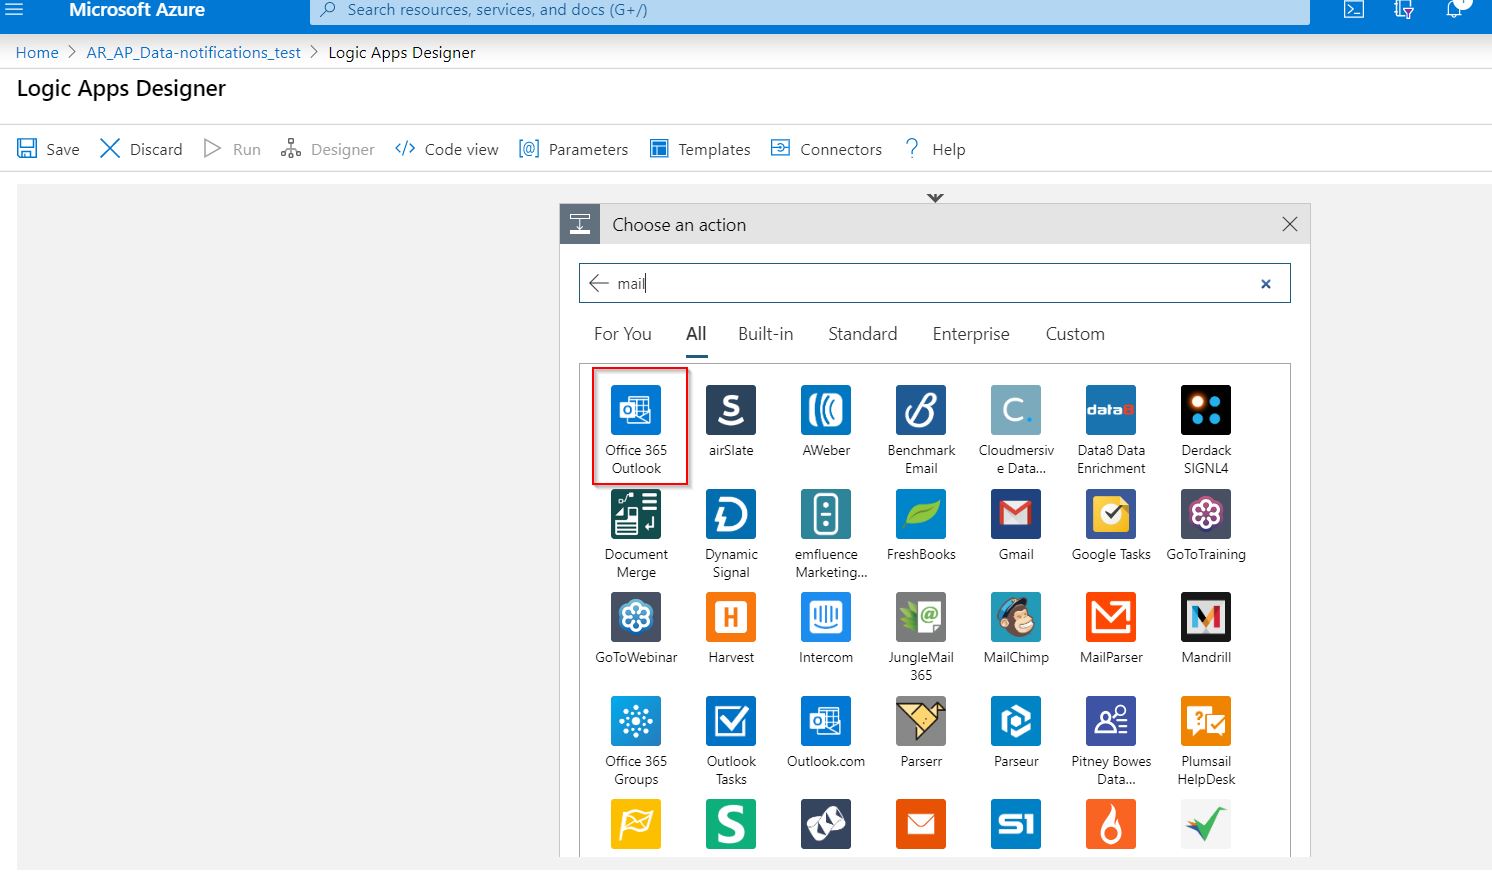Choose the Office 365 Groups connector
The width and height of the screenshot is (1492, 893).
[x=636, y=740]
